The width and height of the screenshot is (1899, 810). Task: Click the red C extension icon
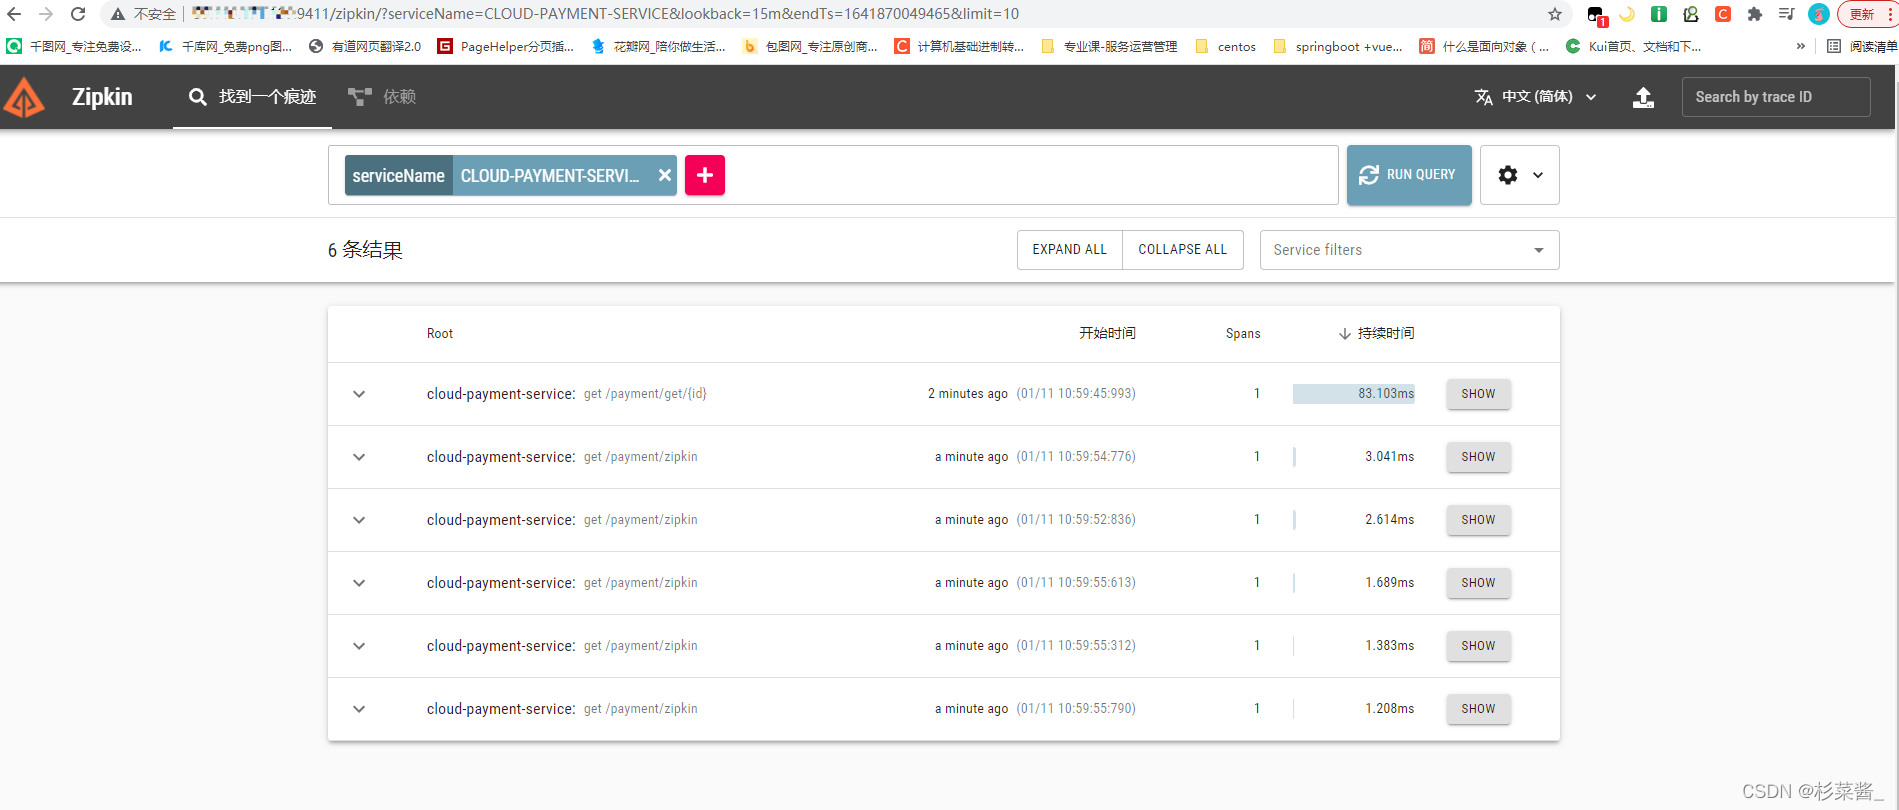pos(1723,14)
